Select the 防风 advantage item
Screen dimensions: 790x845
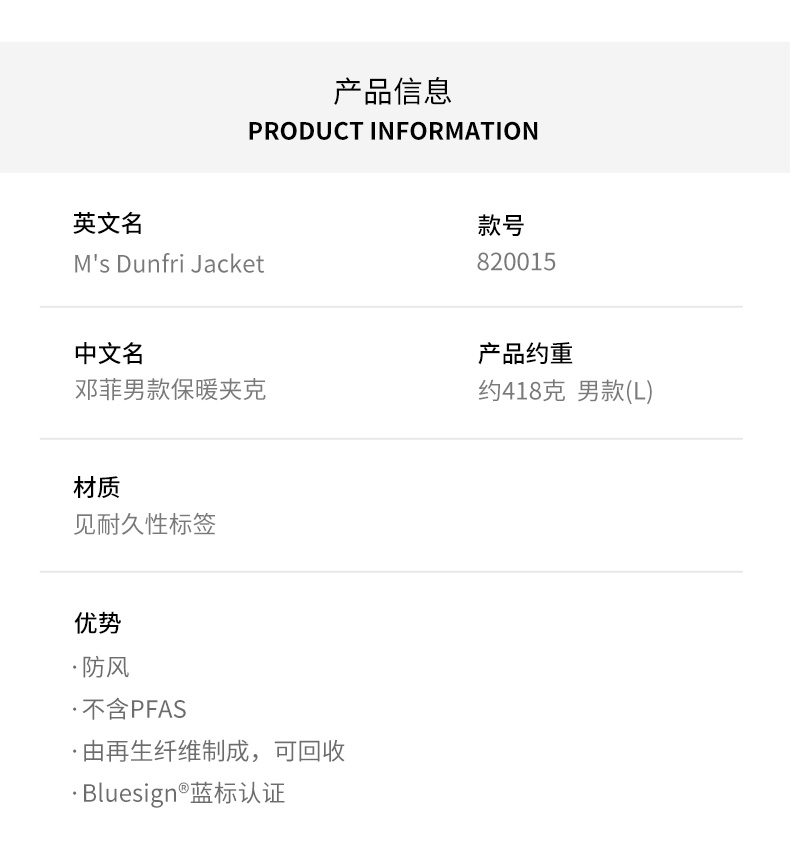point(105,667)
